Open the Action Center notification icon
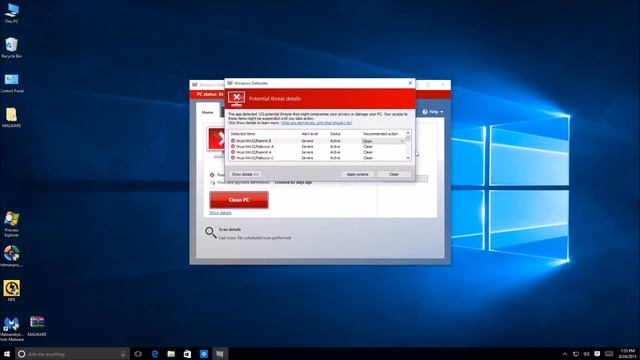The image size is (640, 360). [597, 354]
